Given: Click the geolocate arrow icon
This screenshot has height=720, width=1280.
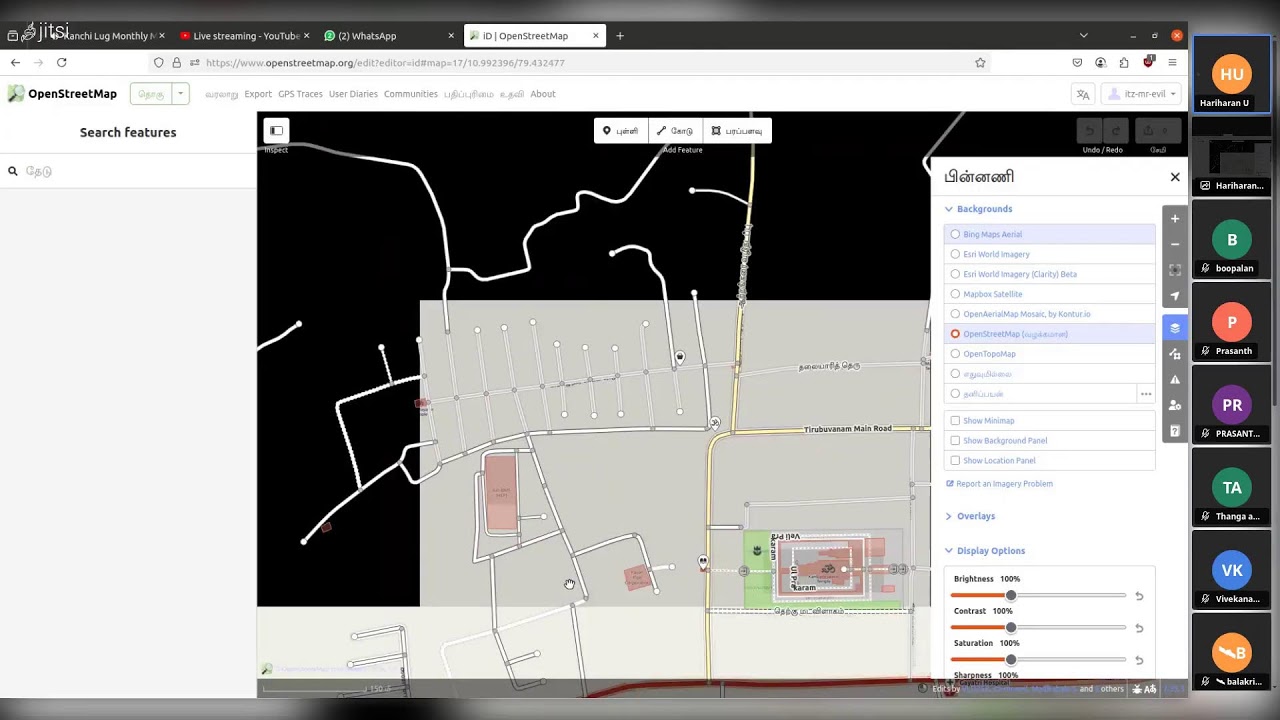Looking at the screenshot, I should (x=1175, y=296).
